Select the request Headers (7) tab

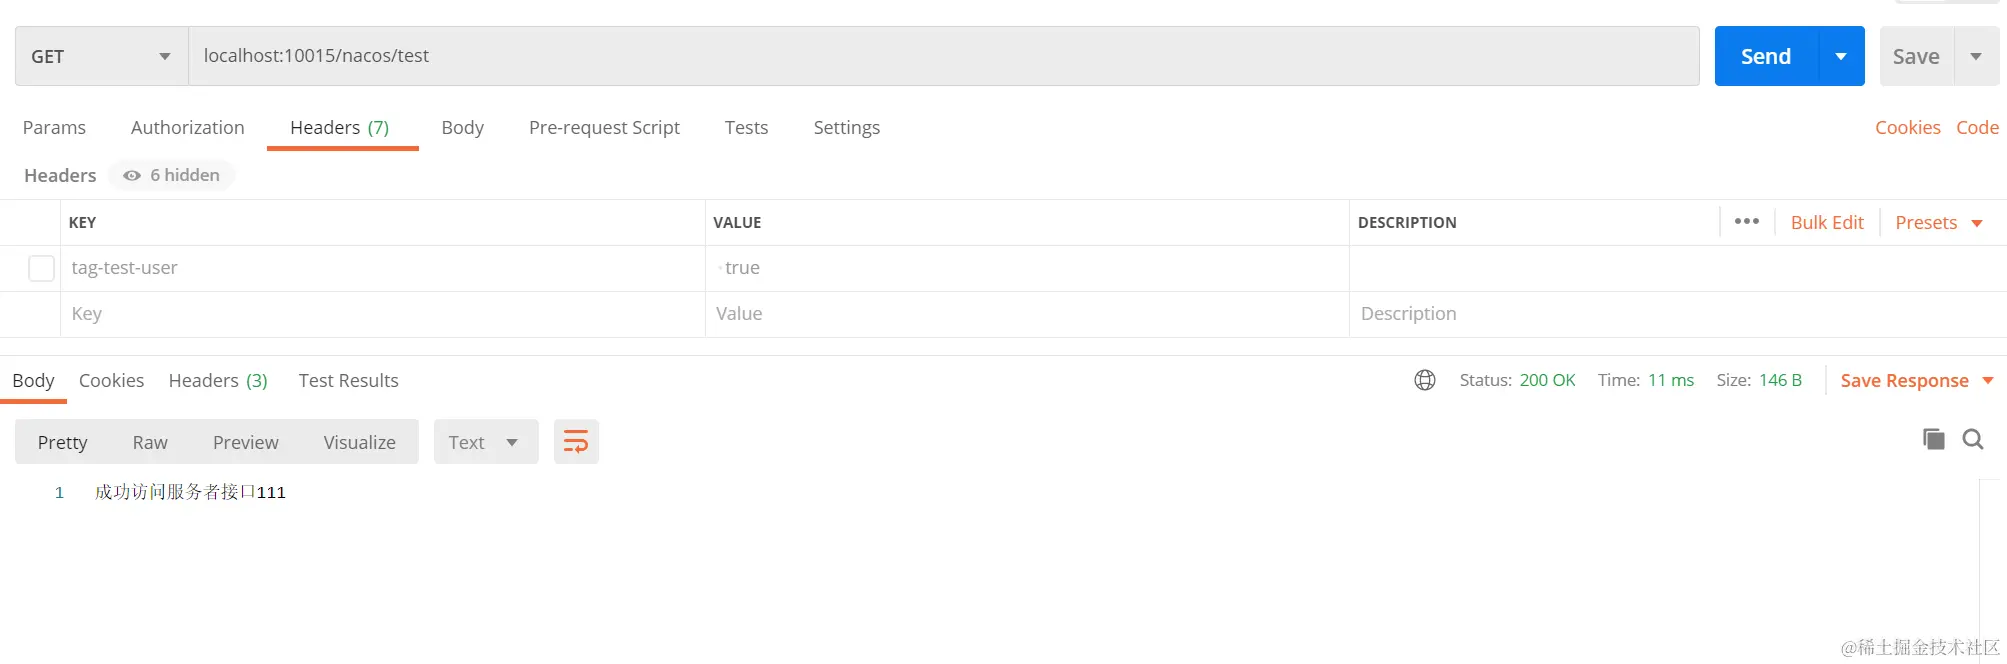(x=340, y=127)
